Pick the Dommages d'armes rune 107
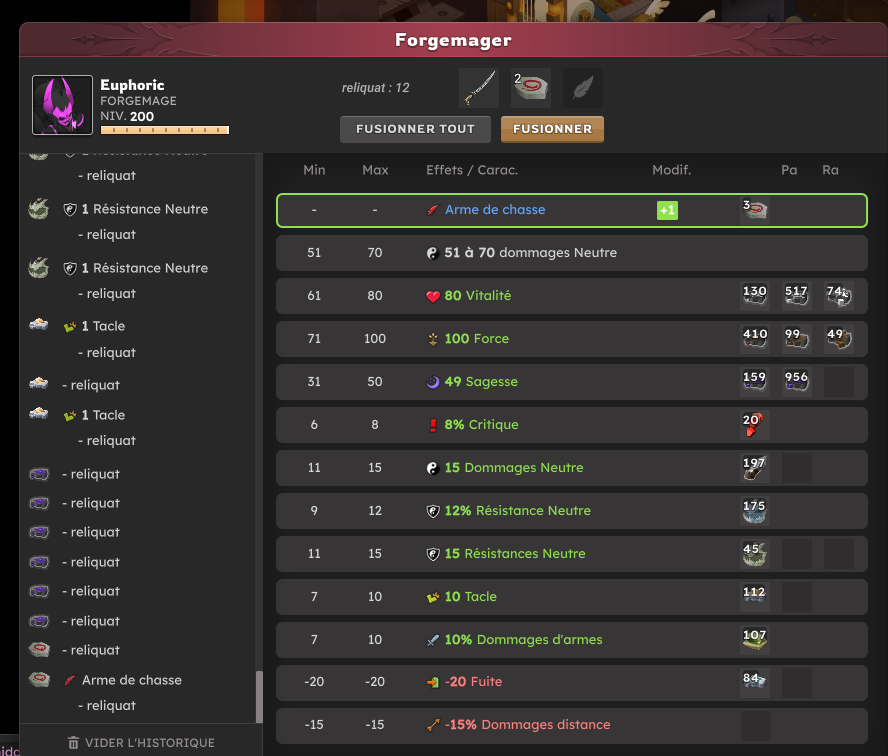888x756 pixels. coord(755,639)
